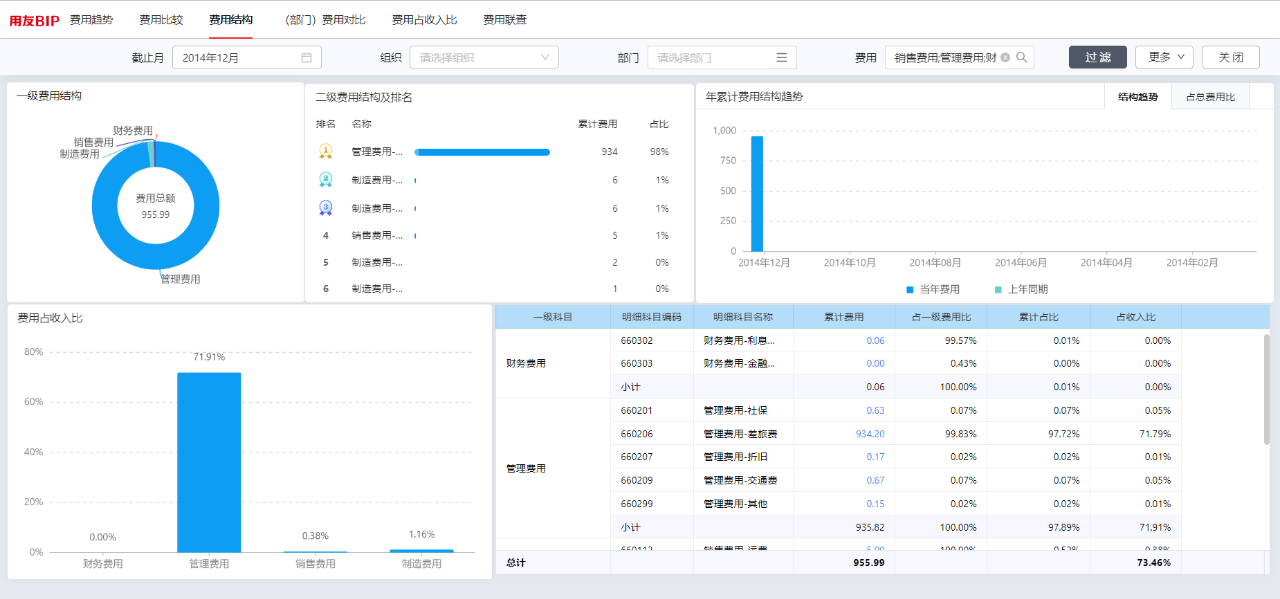Image resolution: width=1280 pixels, height=599 pixels.
Task: Open the 934.20 差旅费 amount link
Action: point(870,434)
